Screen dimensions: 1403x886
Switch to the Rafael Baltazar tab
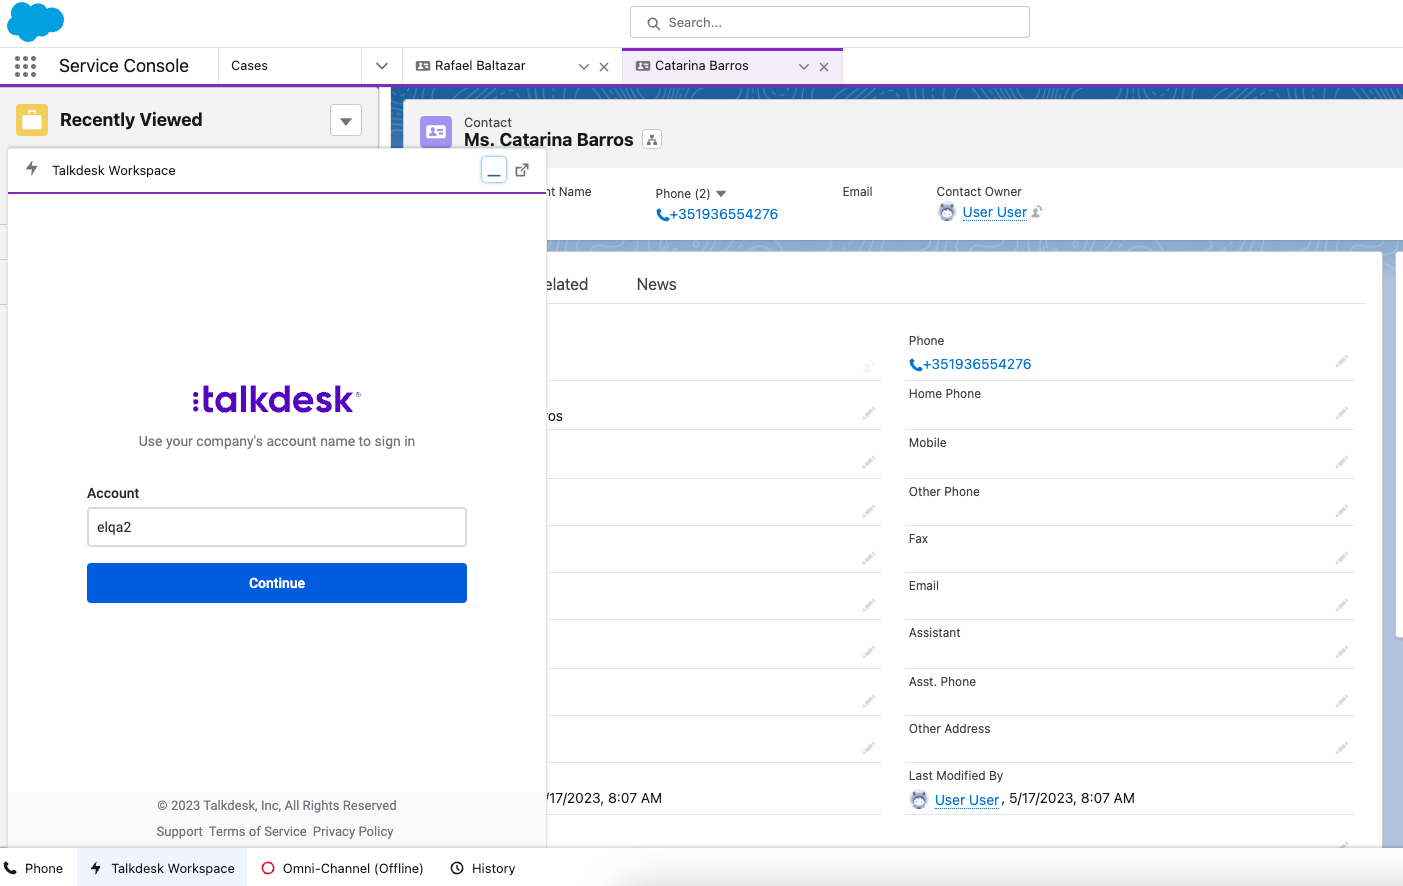pyautogui.click(x=480, y=66)
